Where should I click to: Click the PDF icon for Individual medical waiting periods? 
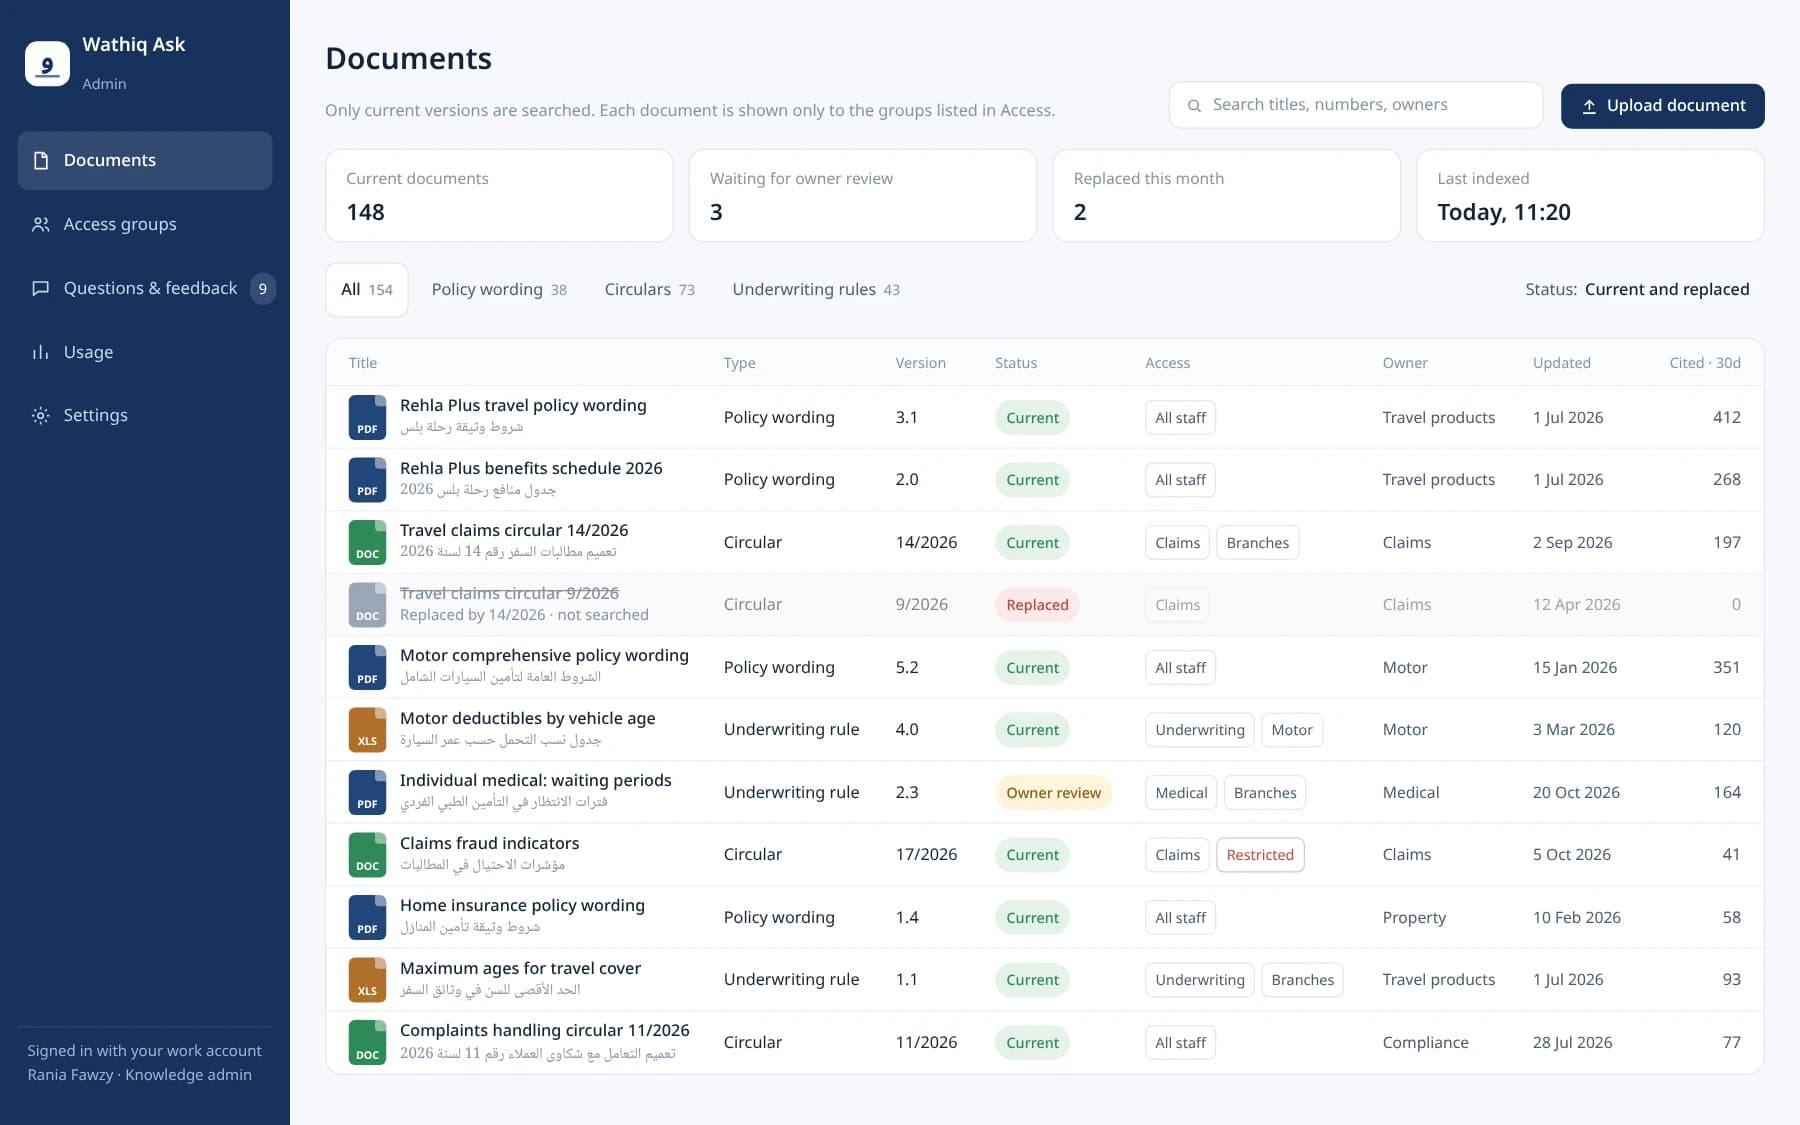click(x=367, y=792)
